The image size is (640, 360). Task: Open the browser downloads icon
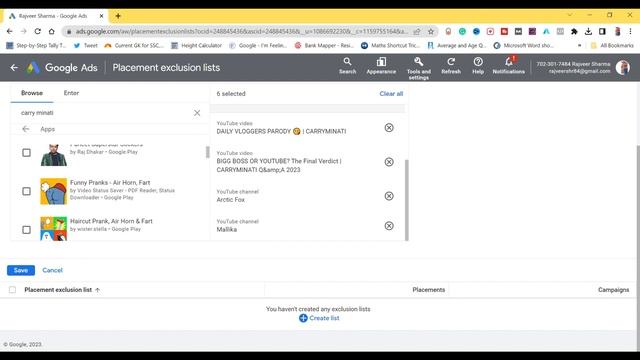pyautogui.click(x=588, y=31)
